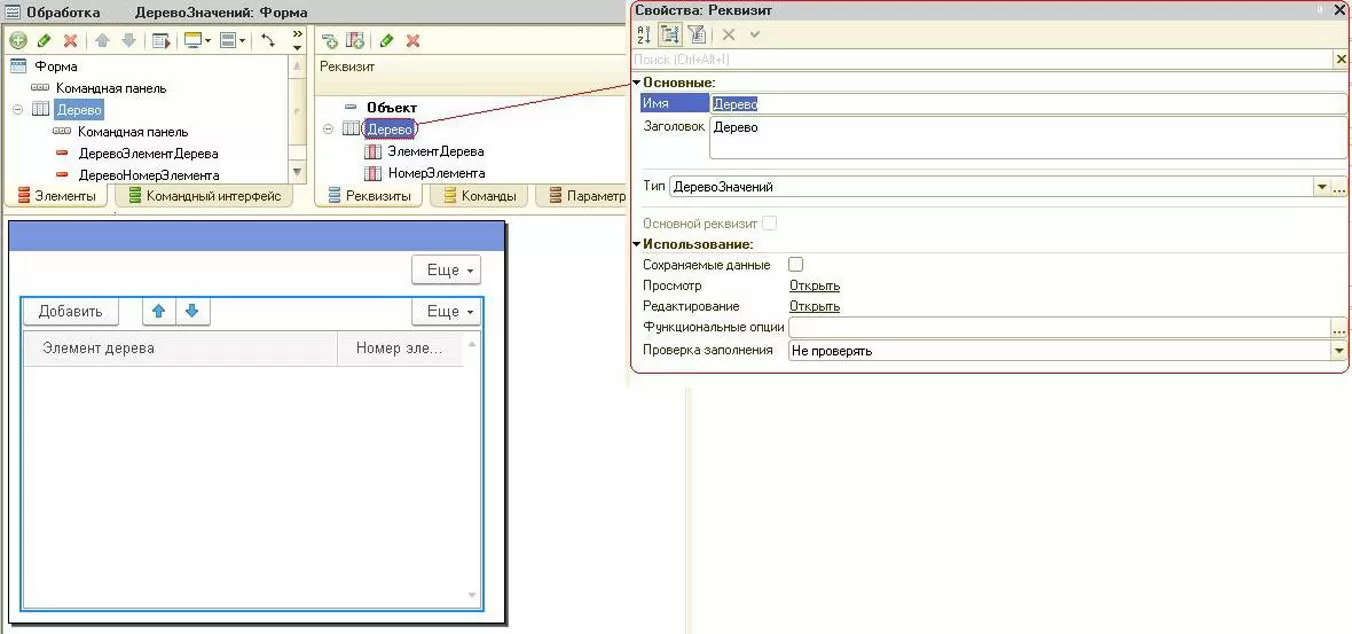The height and width of the screenshot is (634, 1352).
Task: Click cancel X icon in properties toolbar
Action: pos(729,34)
